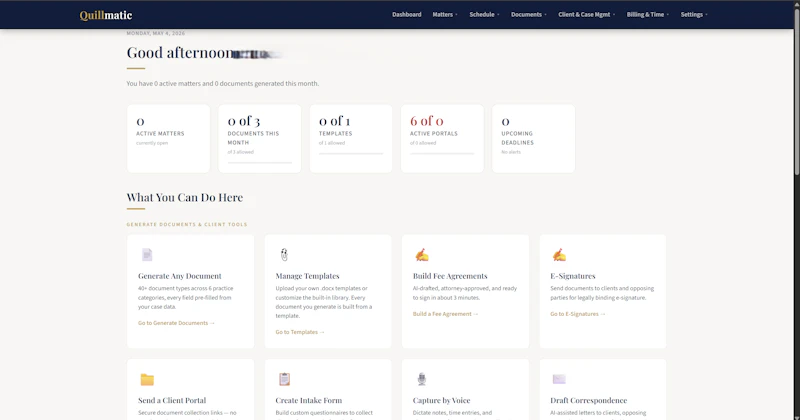
Task: Open the Build Fee Agreements heading
Action: coord(450,276)
